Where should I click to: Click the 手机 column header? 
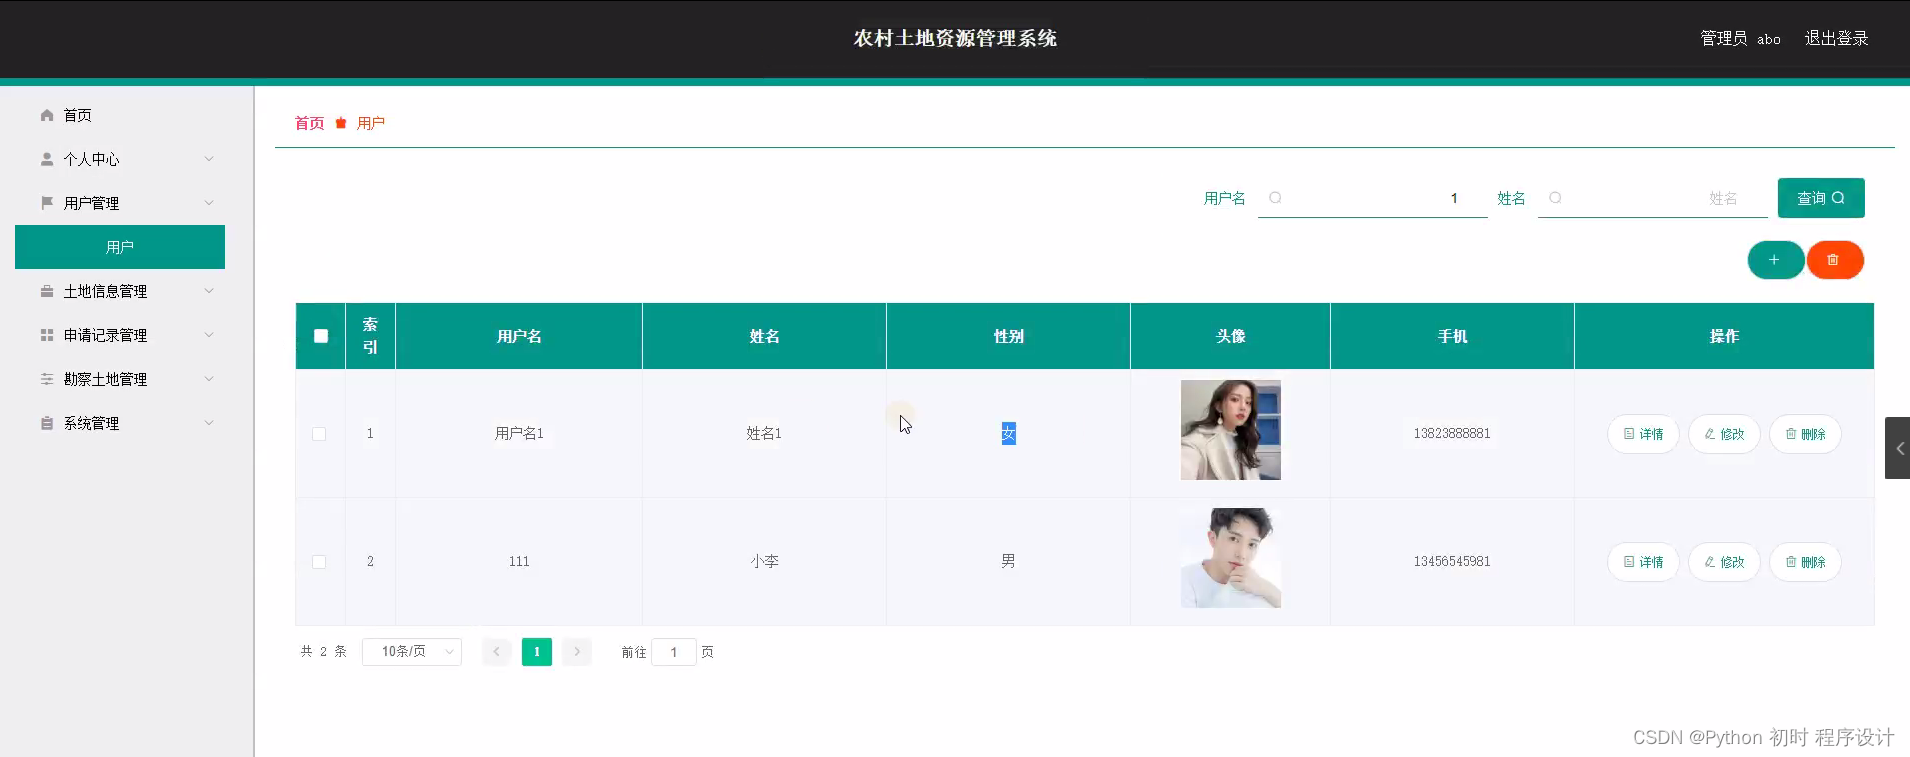pos(1452,336)
